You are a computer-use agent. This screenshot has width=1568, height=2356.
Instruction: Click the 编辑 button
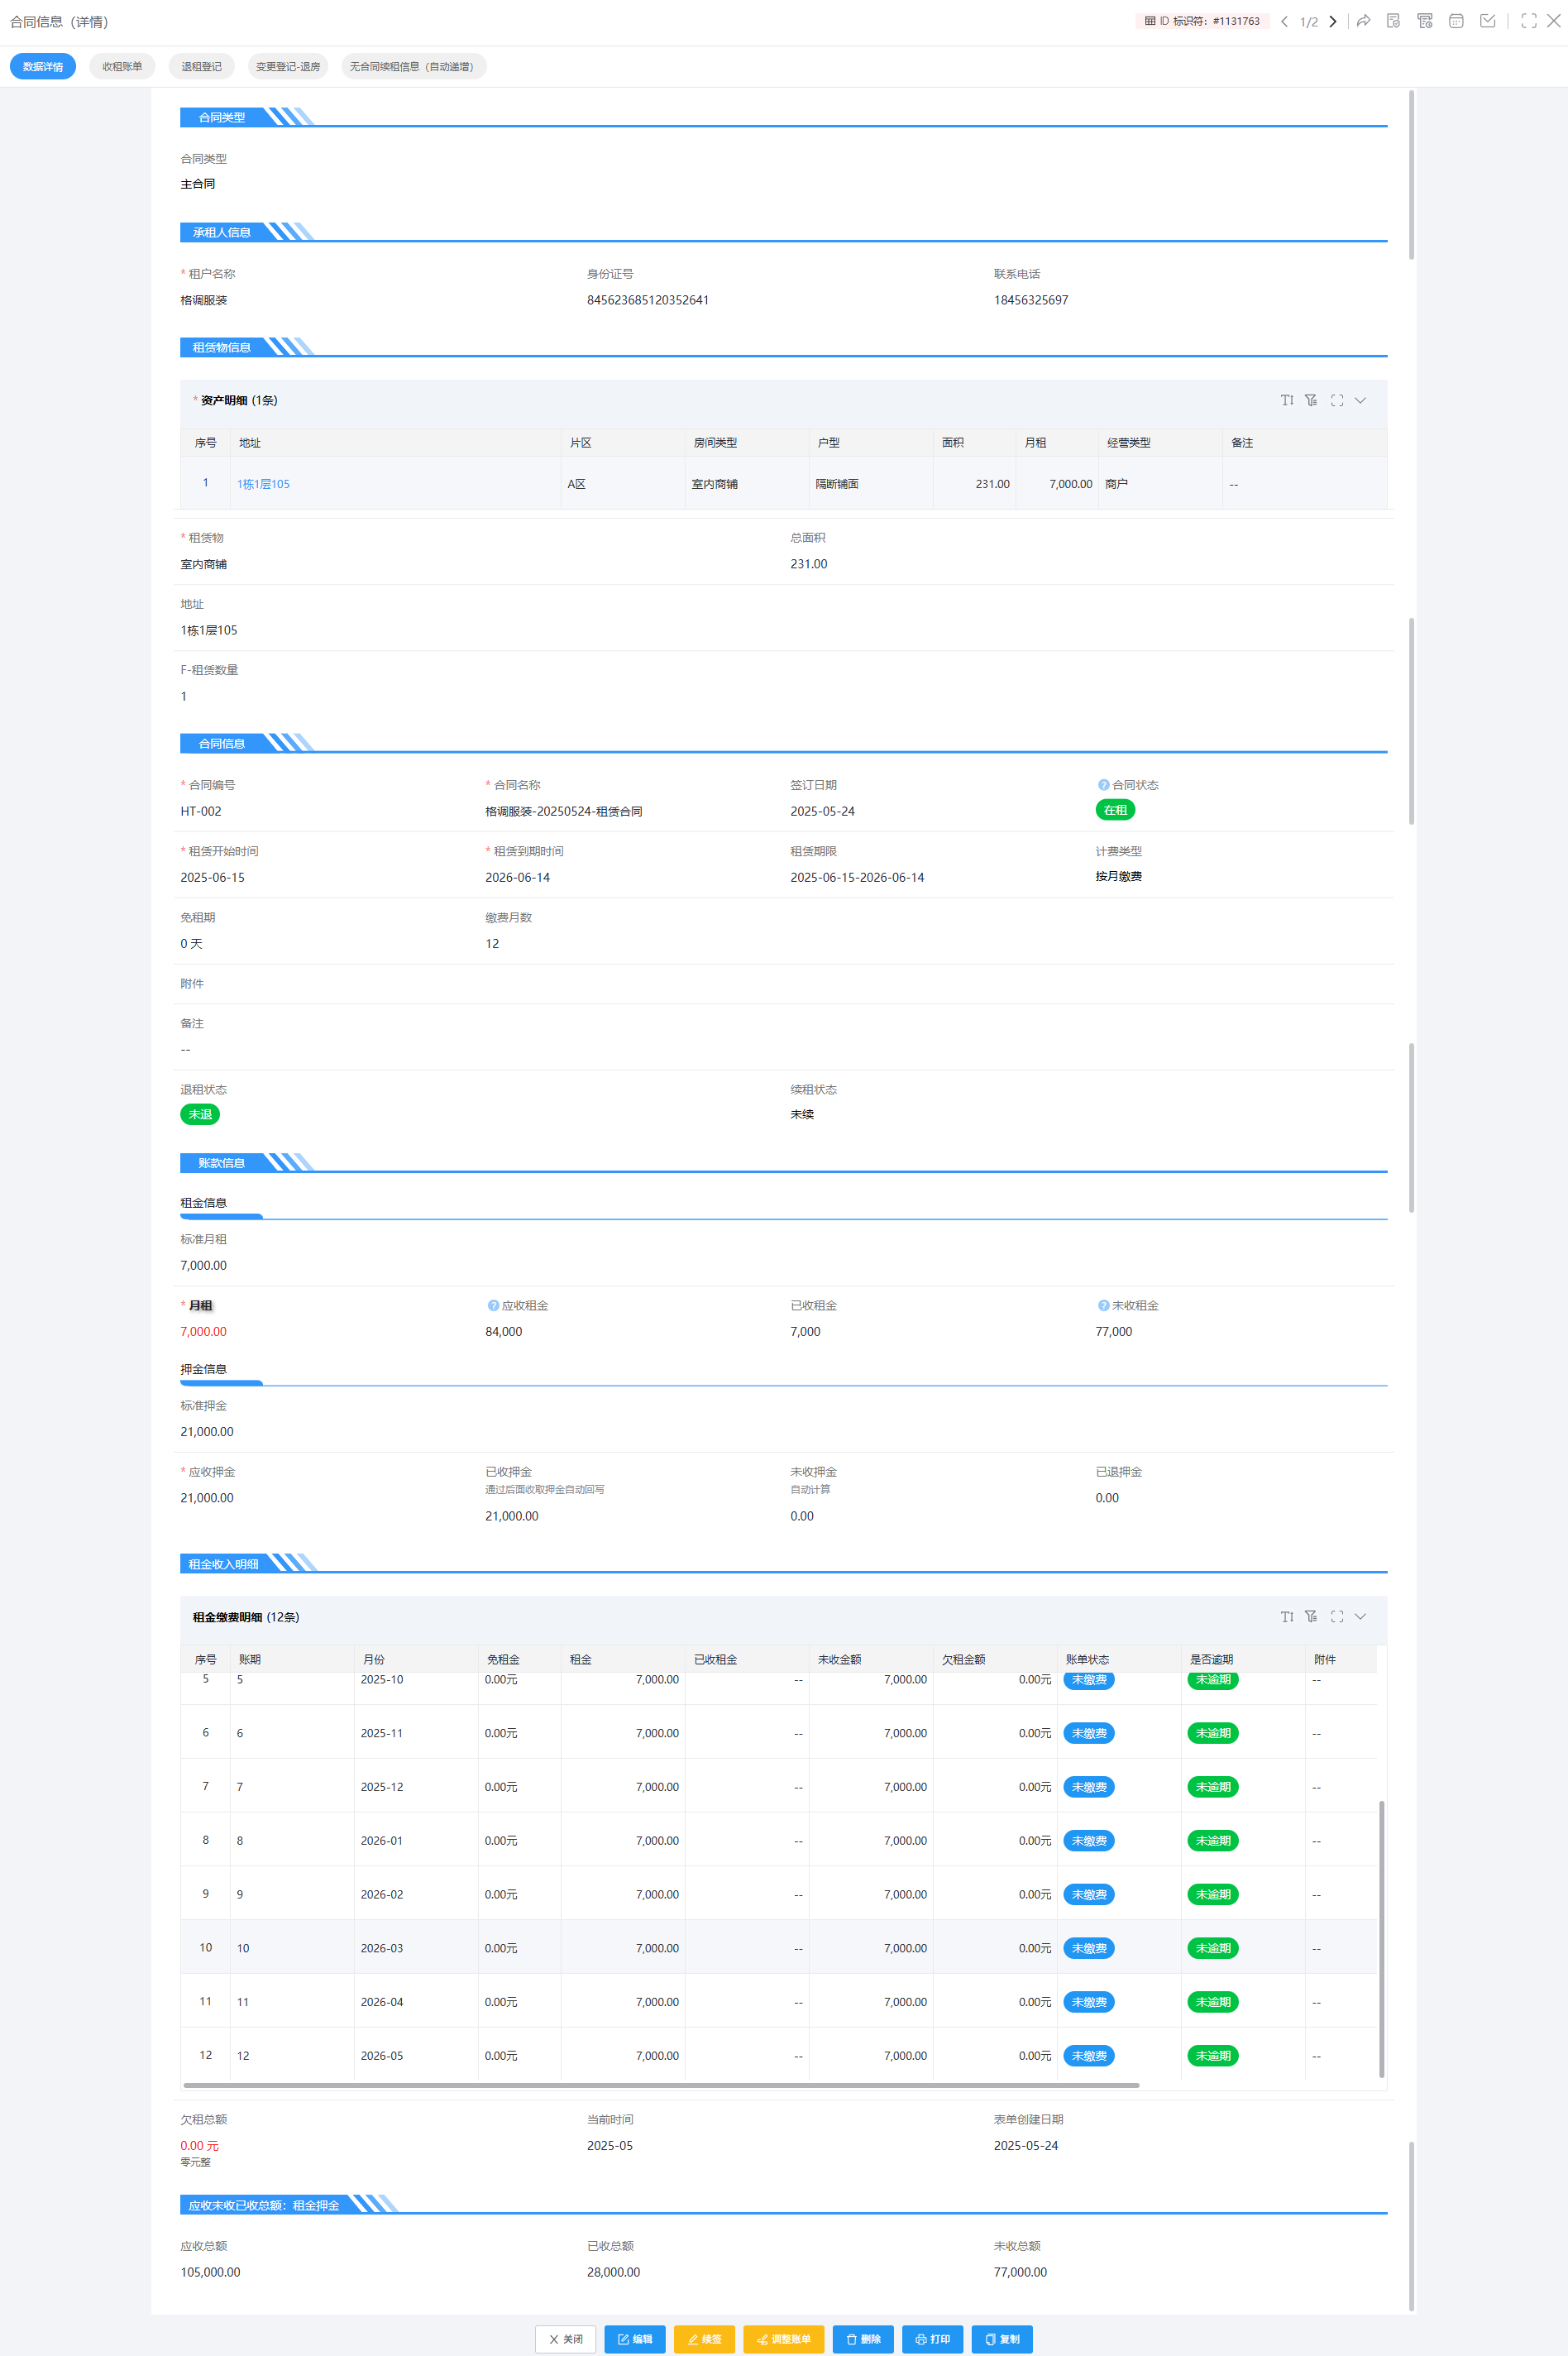pyautogui.click(x=635, y=2339)
